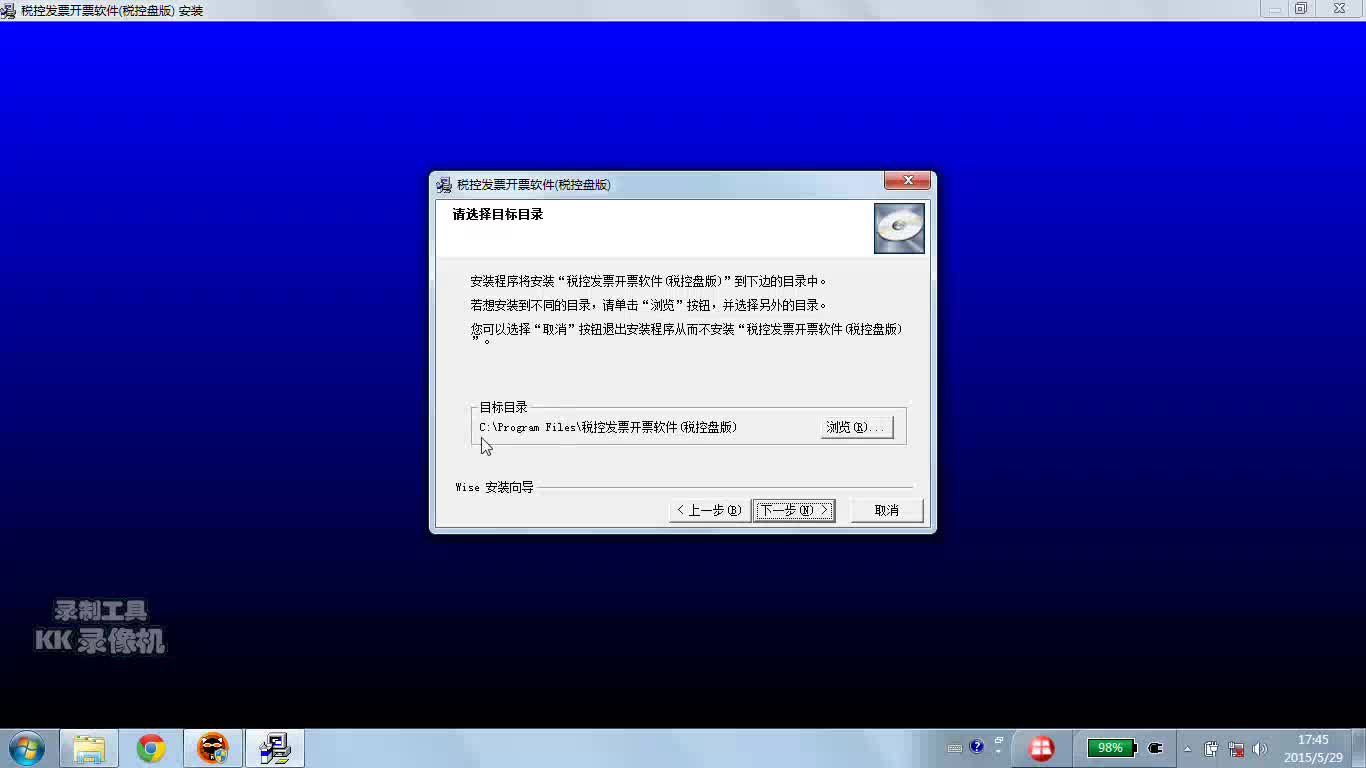Open Windows Explorer from the taskbar

tap(88, 747)
